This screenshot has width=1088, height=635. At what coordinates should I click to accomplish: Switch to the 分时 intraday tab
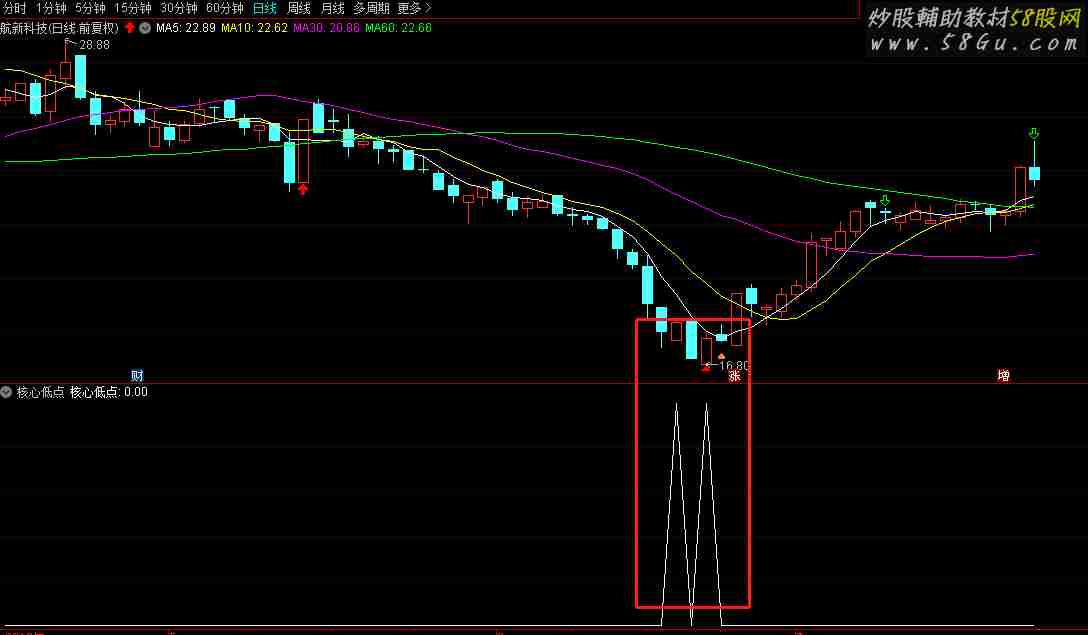pos(15,8)
